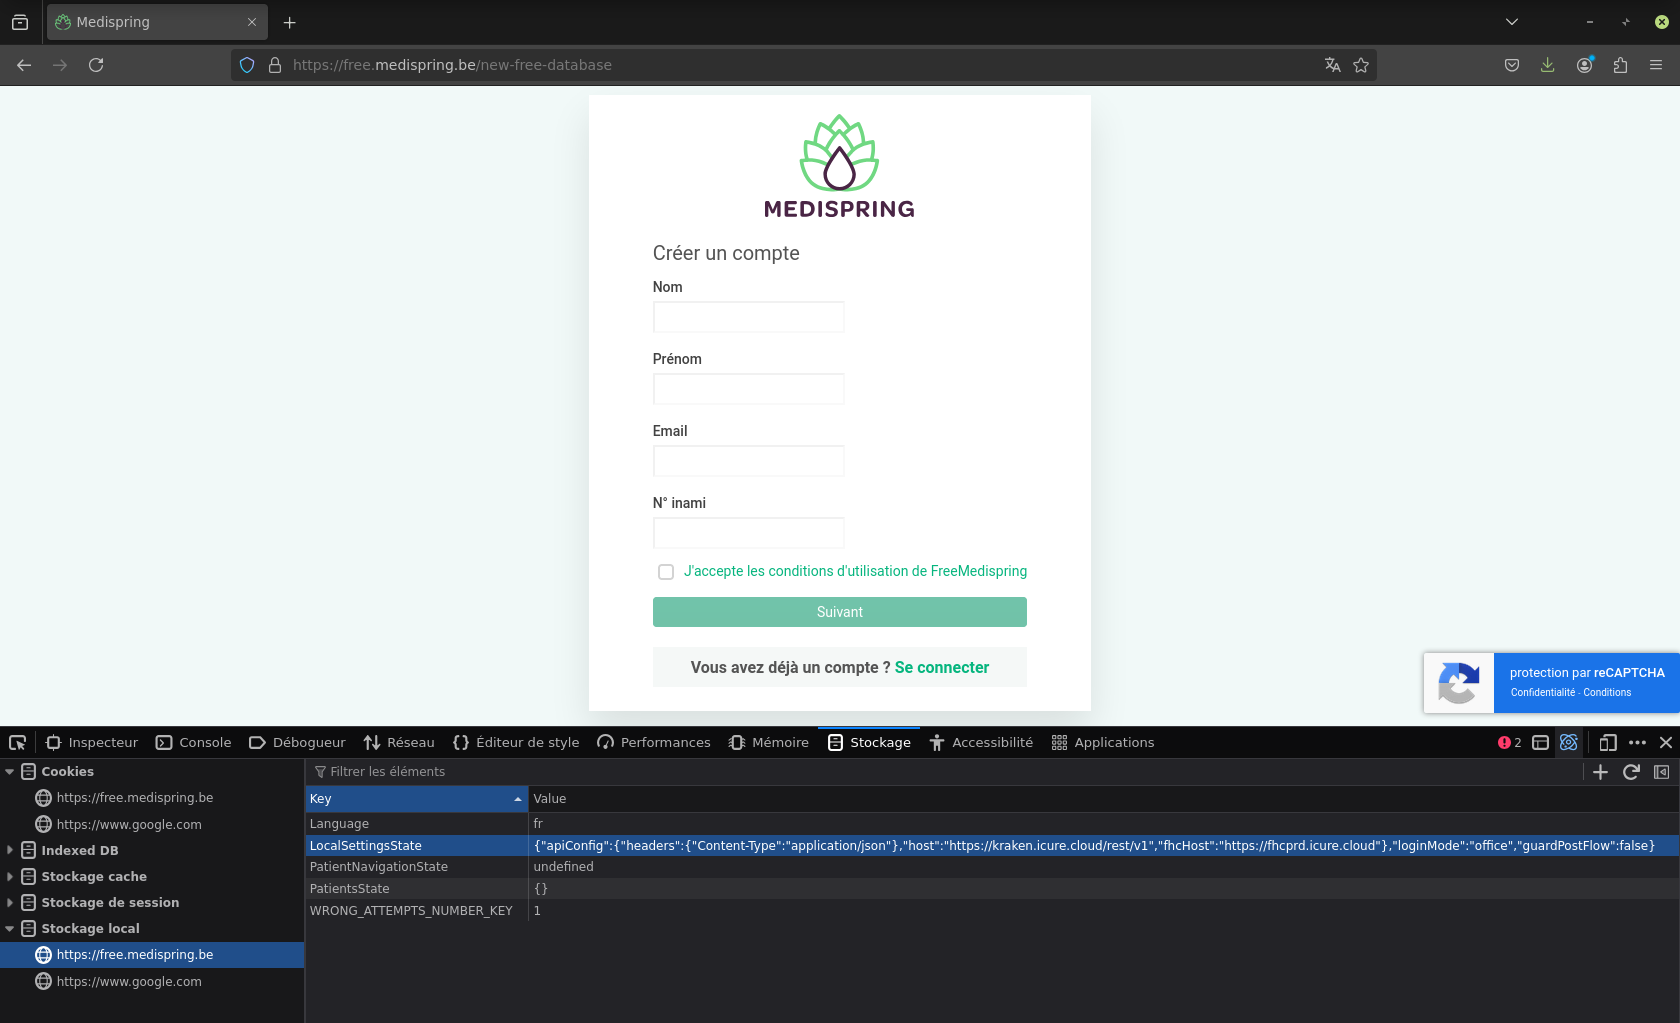Open the downloads arrow icon
The width and height of the screenshot is (1680, 1023).
point(1548,65)
